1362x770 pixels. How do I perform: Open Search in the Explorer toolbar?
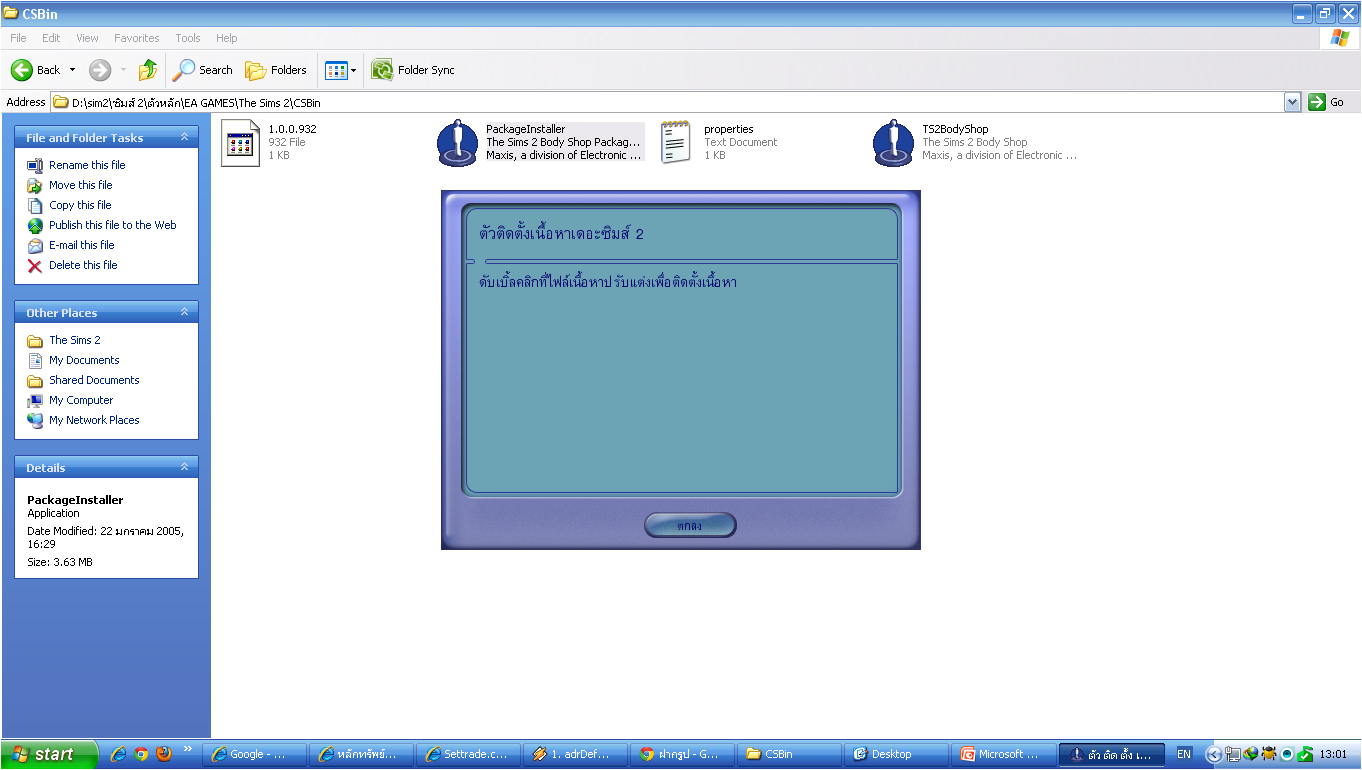[x=203, y=70]
